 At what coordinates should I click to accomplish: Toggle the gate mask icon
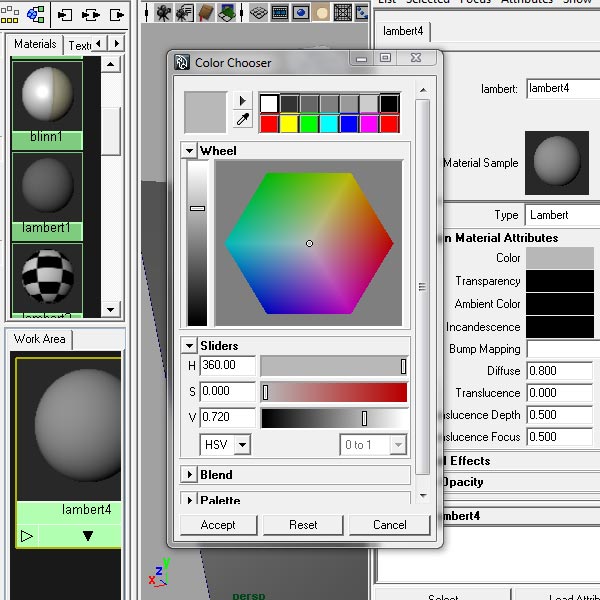pos(321,13)
